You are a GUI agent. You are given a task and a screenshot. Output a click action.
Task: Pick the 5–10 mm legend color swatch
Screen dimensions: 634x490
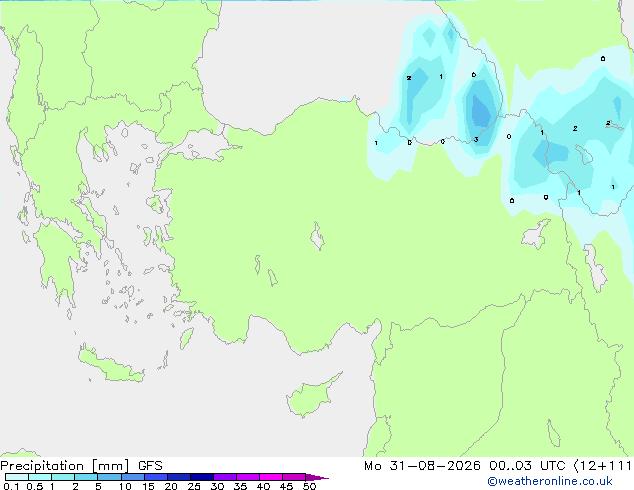pos(109,477)
